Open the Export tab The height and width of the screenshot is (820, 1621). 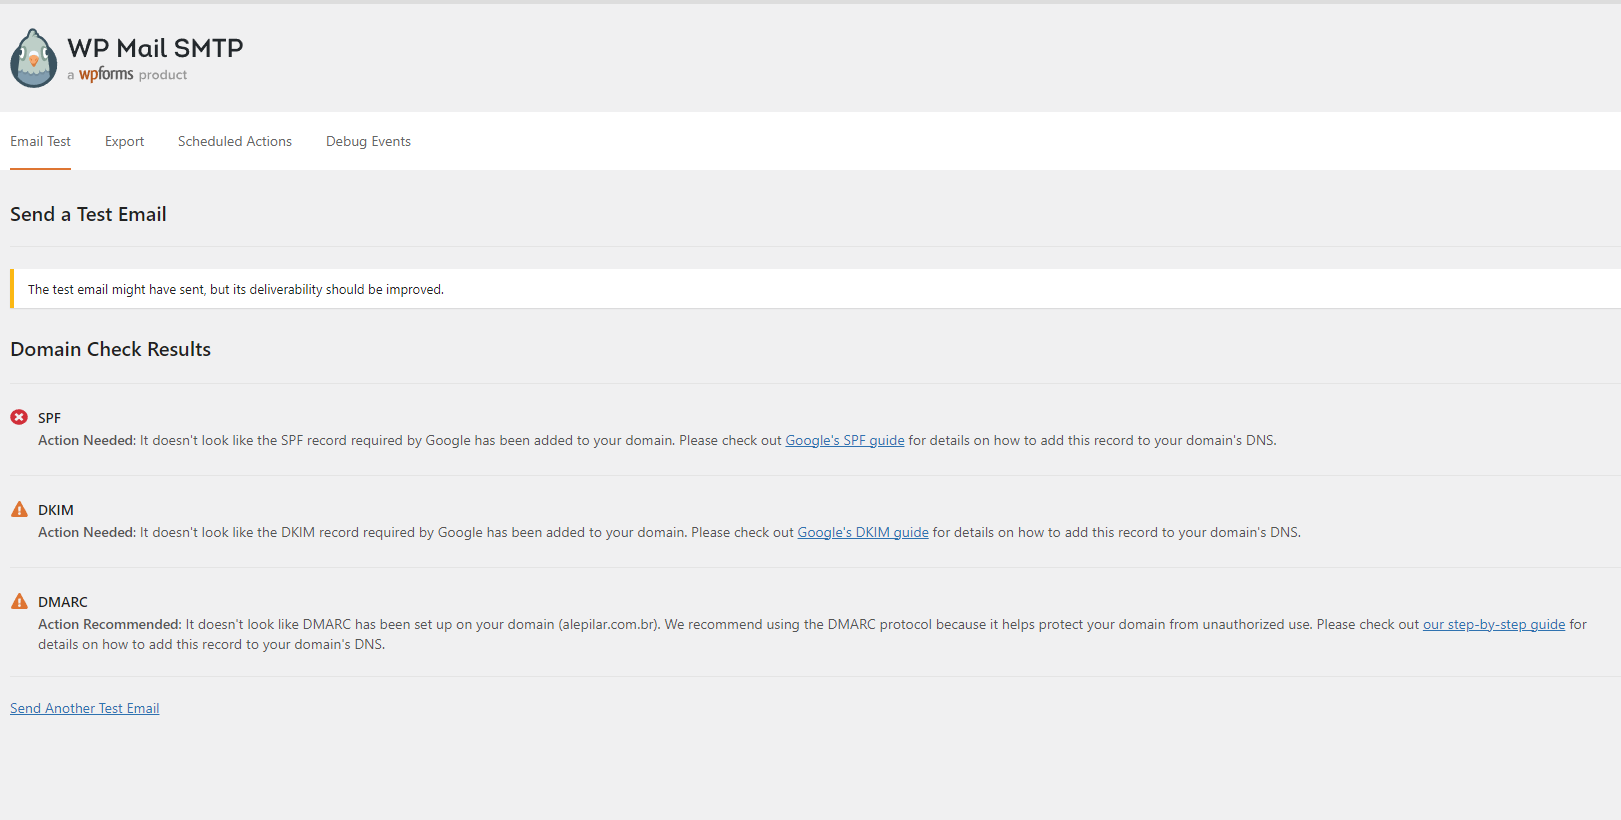tap(124, 141)
